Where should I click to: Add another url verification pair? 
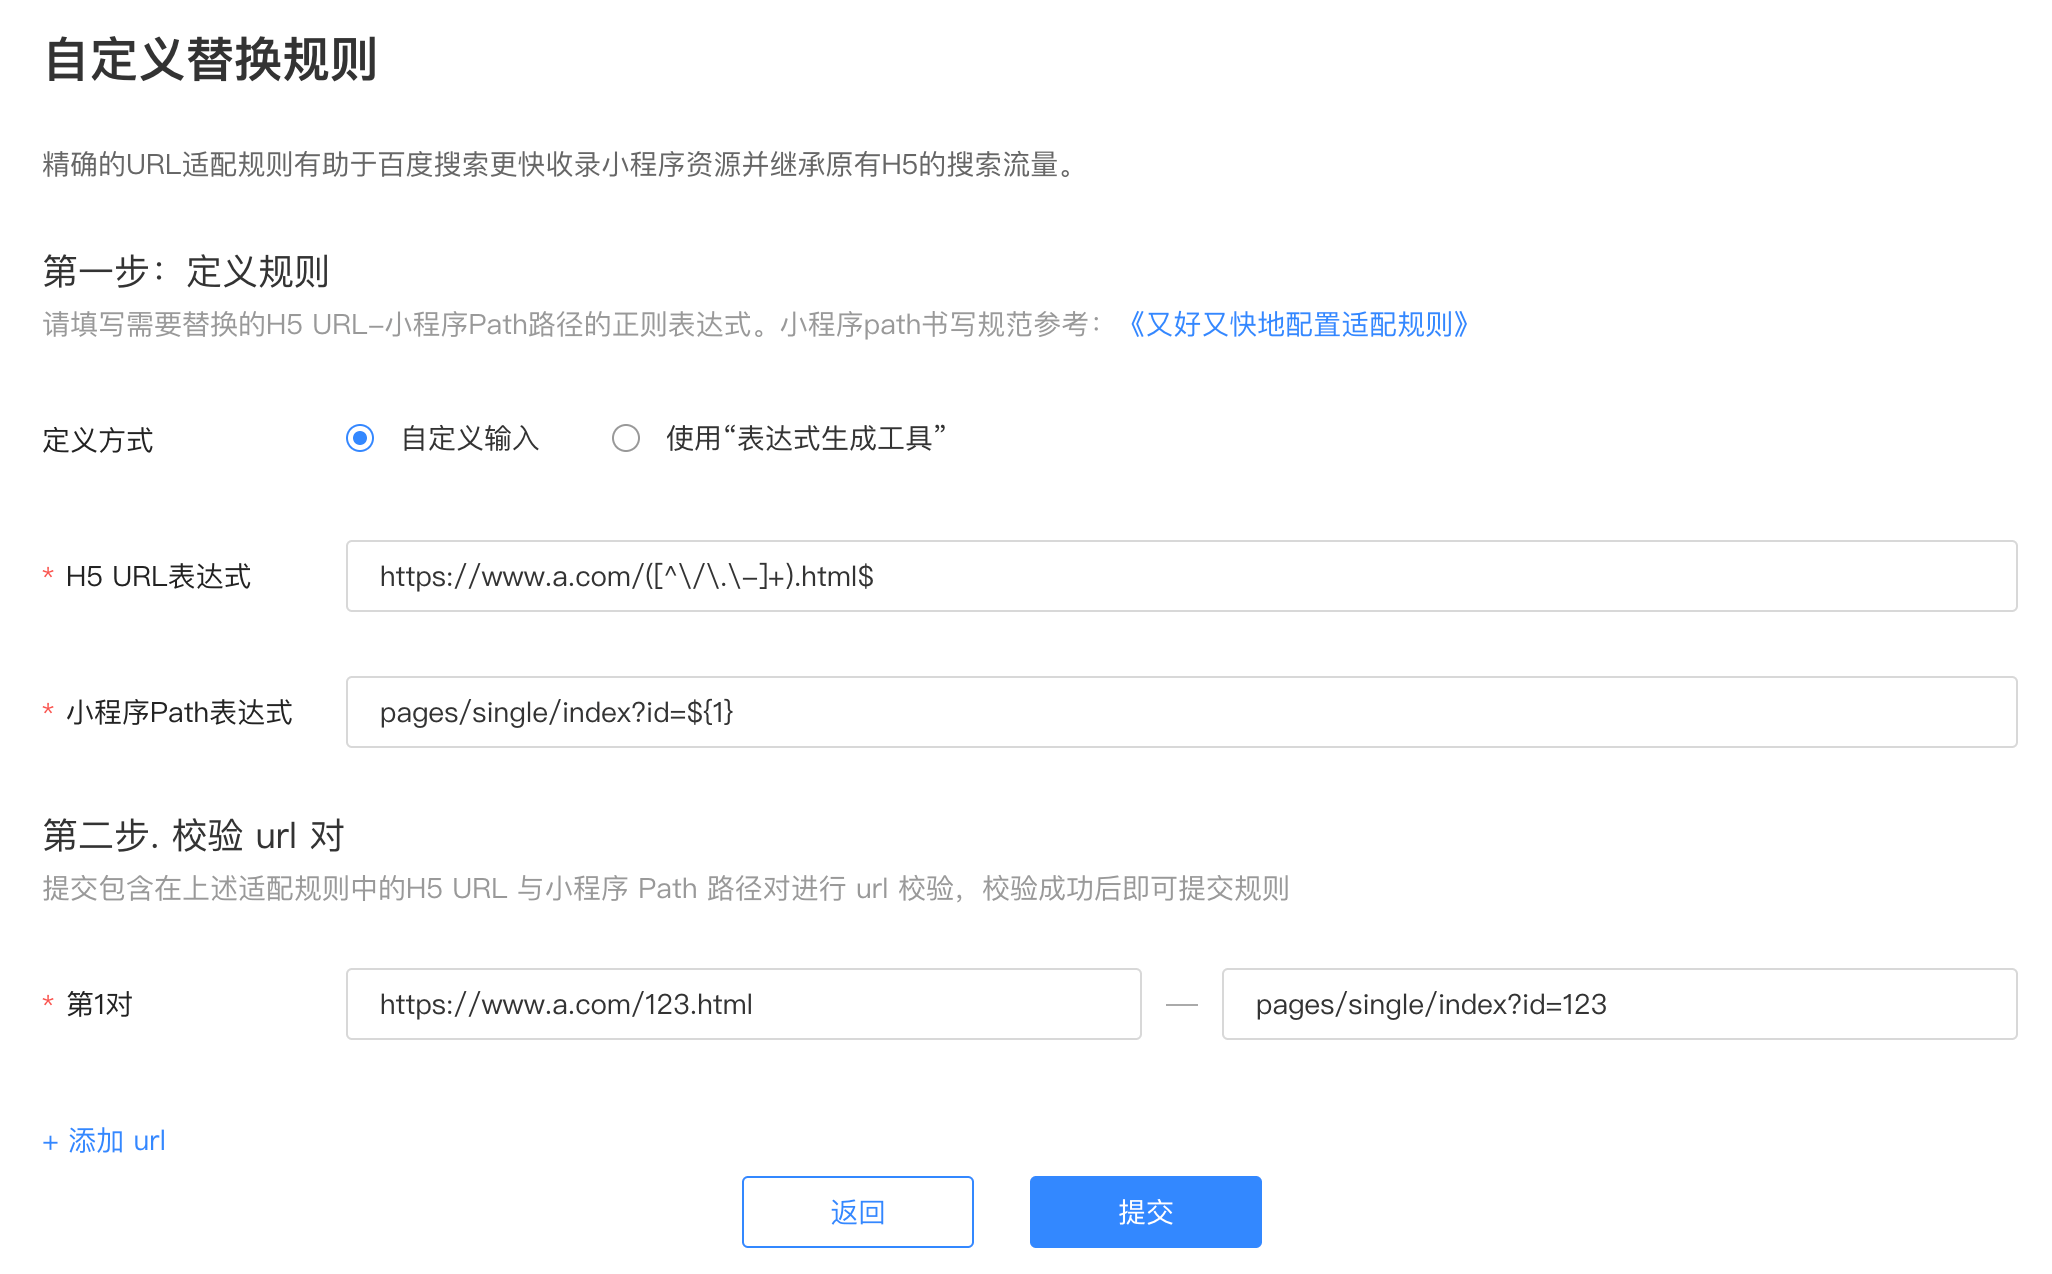103,1139
